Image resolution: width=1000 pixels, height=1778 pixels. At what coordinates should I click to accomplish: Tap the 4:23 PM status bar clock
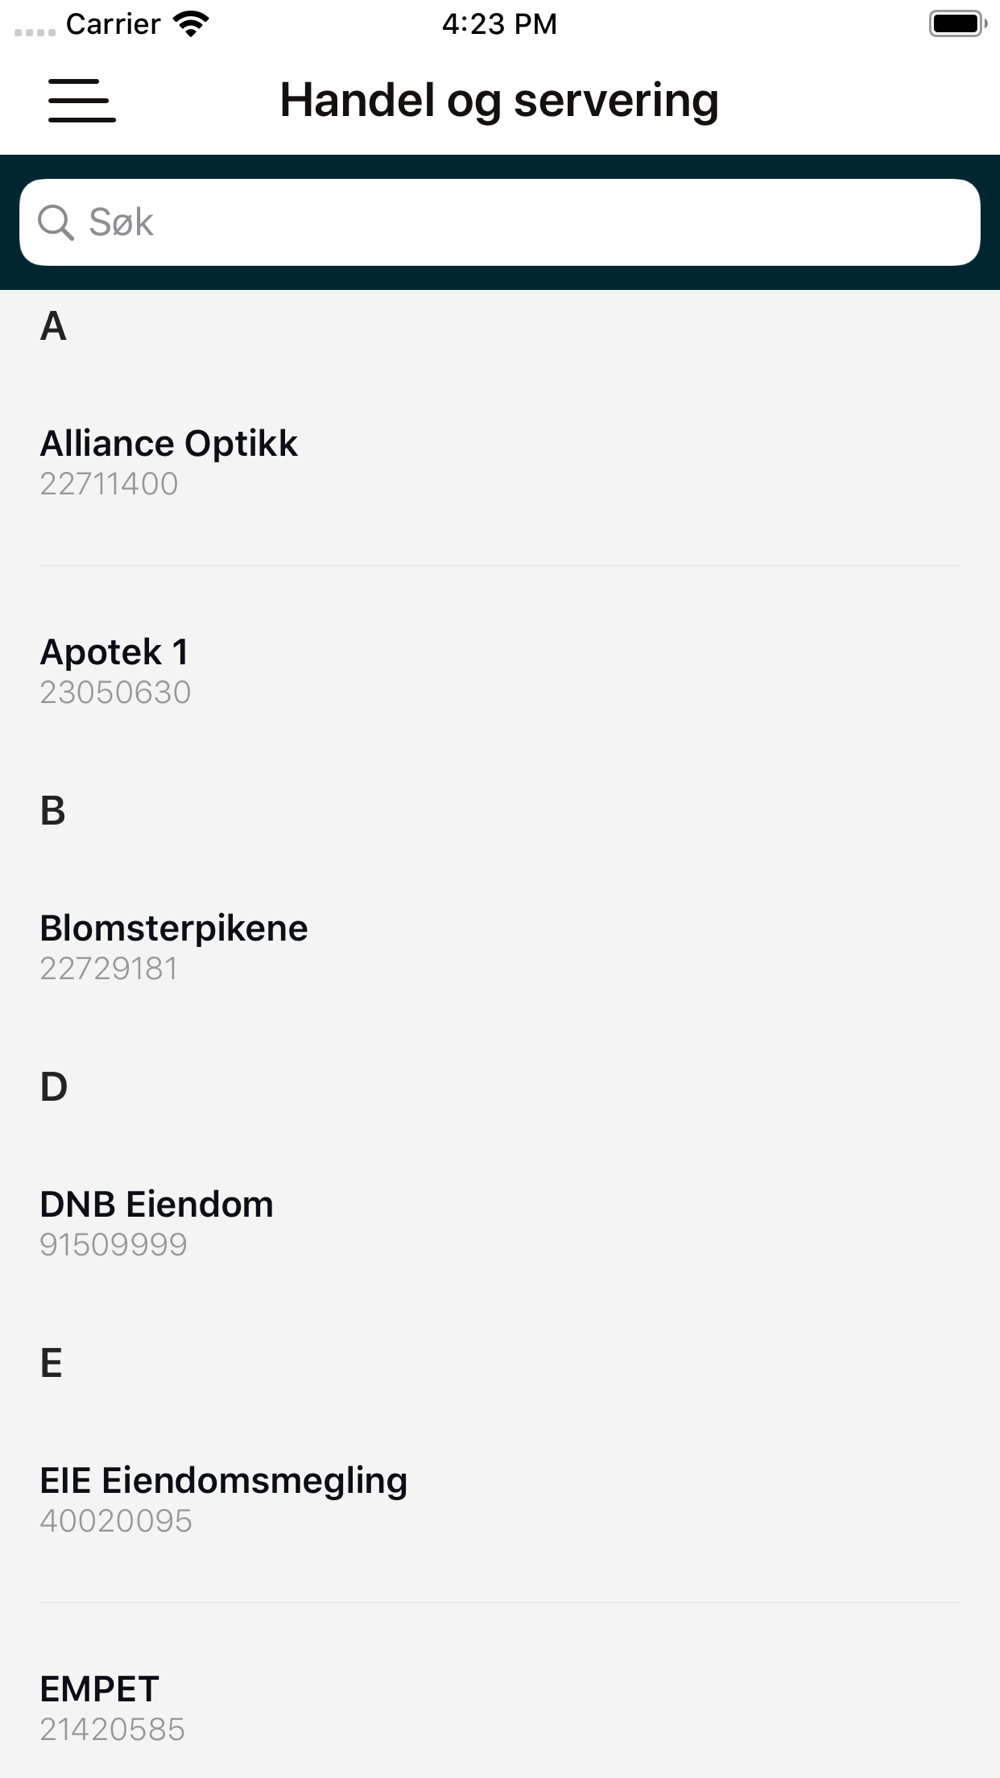pos(499,24)
